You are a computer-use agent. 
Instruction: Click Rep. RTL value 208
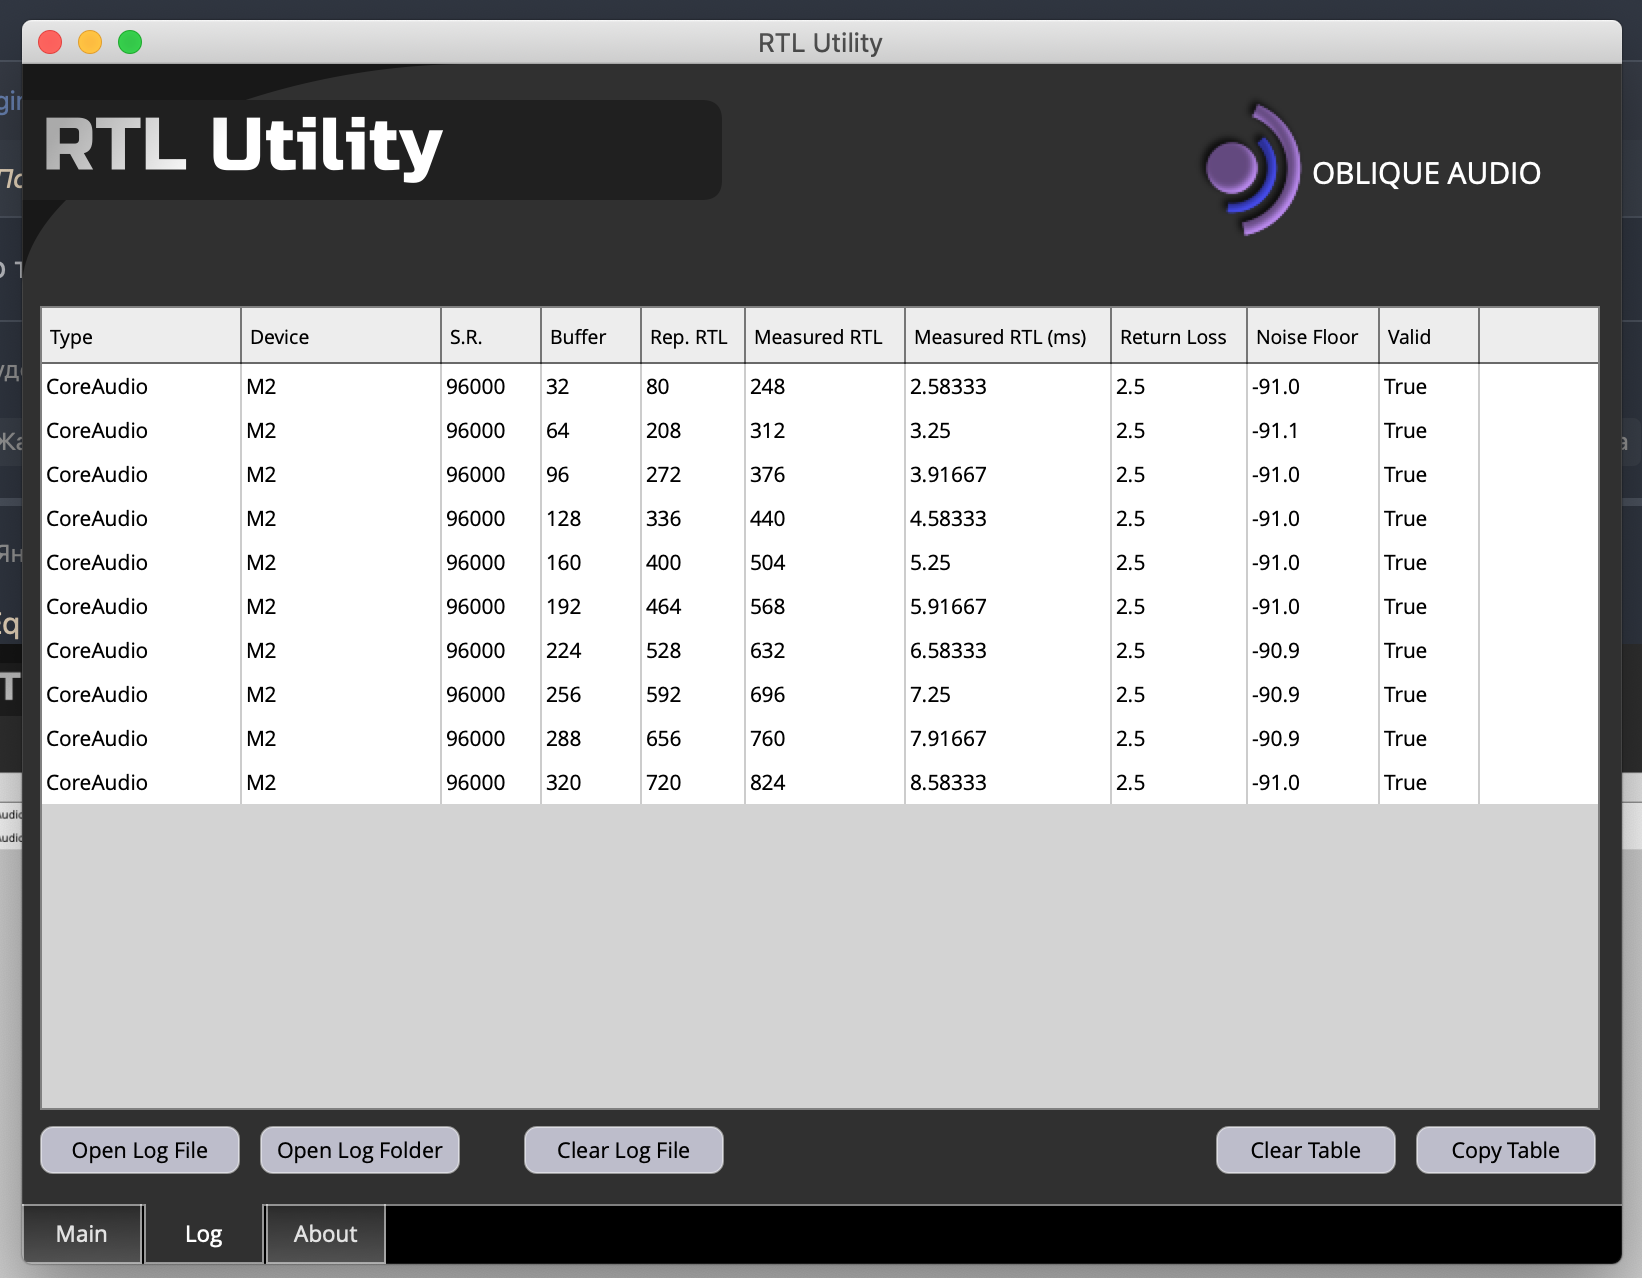693,430
